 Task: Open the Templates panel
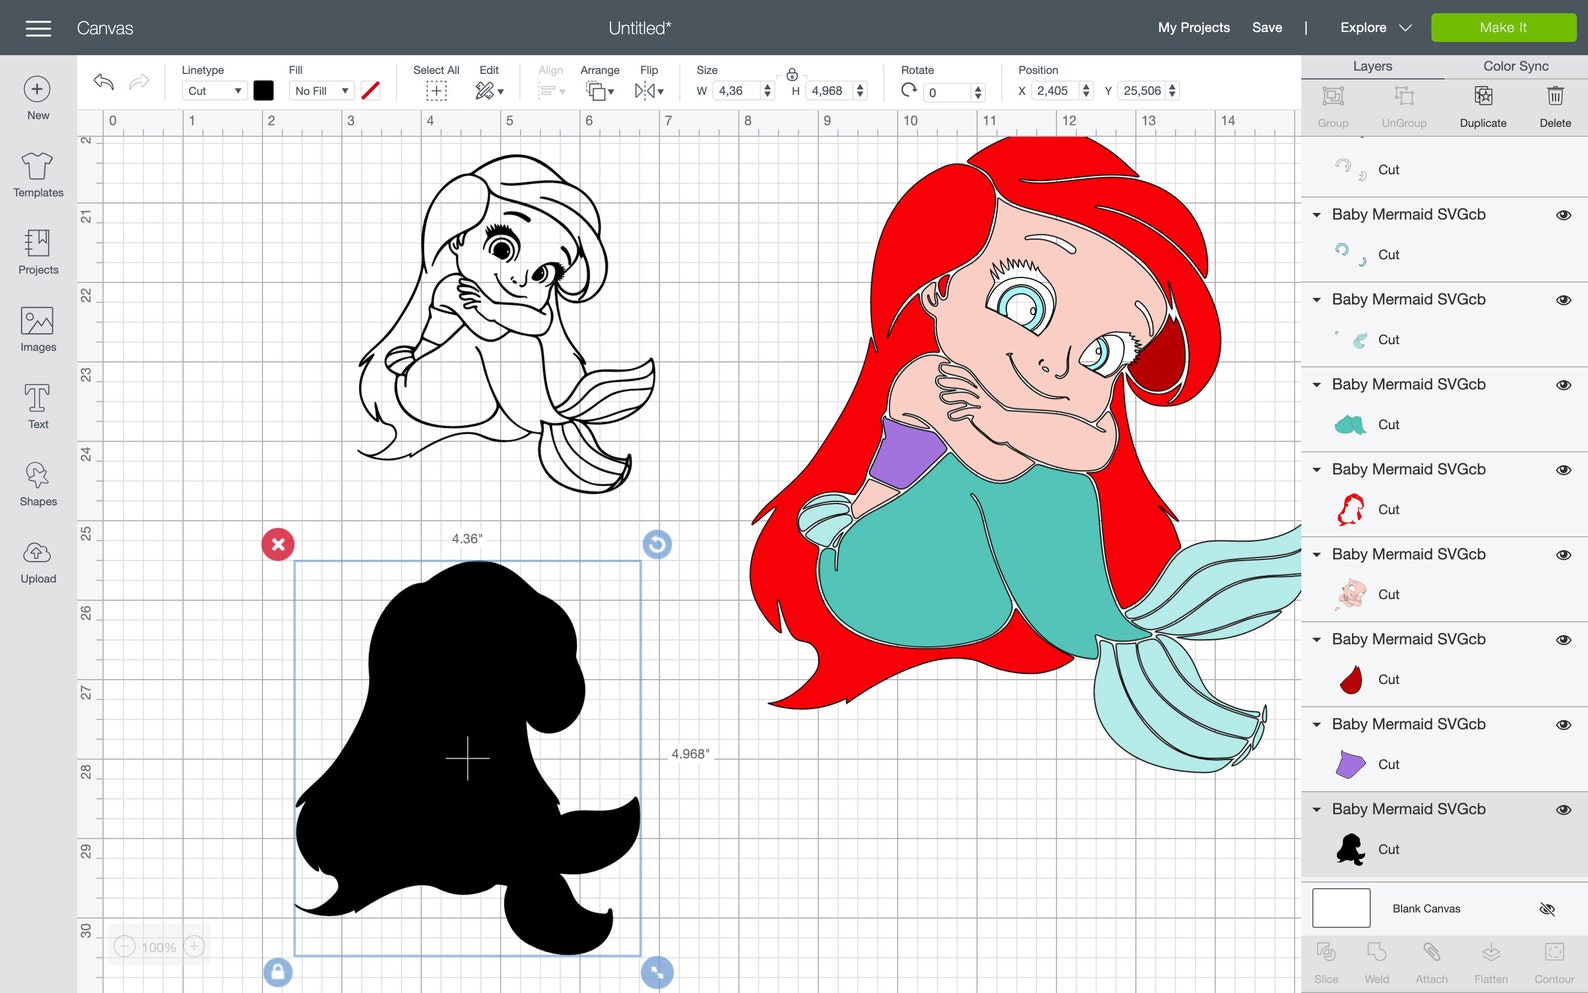38,174
